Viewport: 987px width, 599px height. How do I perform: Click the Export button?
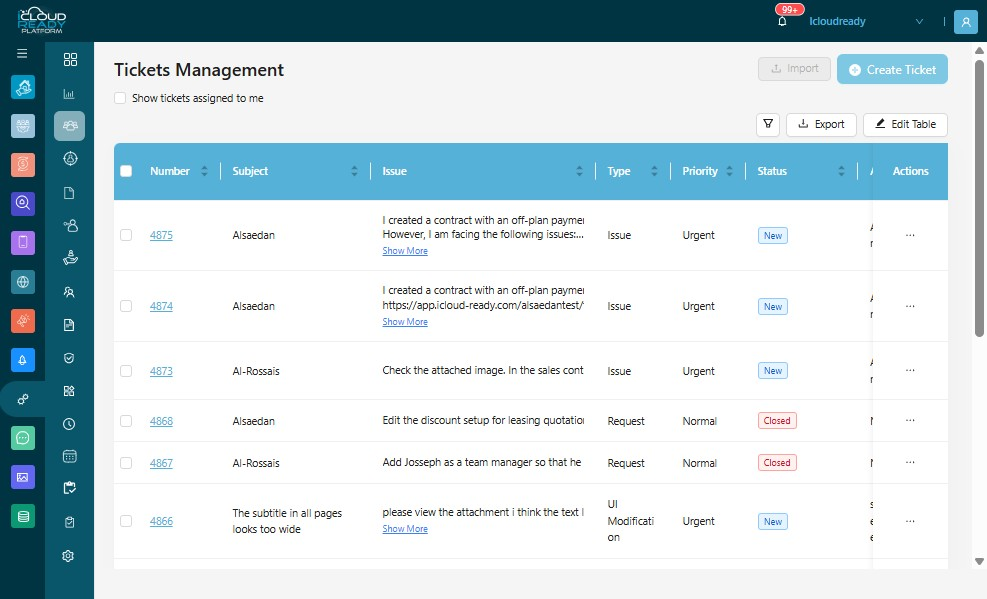point(821,125)
